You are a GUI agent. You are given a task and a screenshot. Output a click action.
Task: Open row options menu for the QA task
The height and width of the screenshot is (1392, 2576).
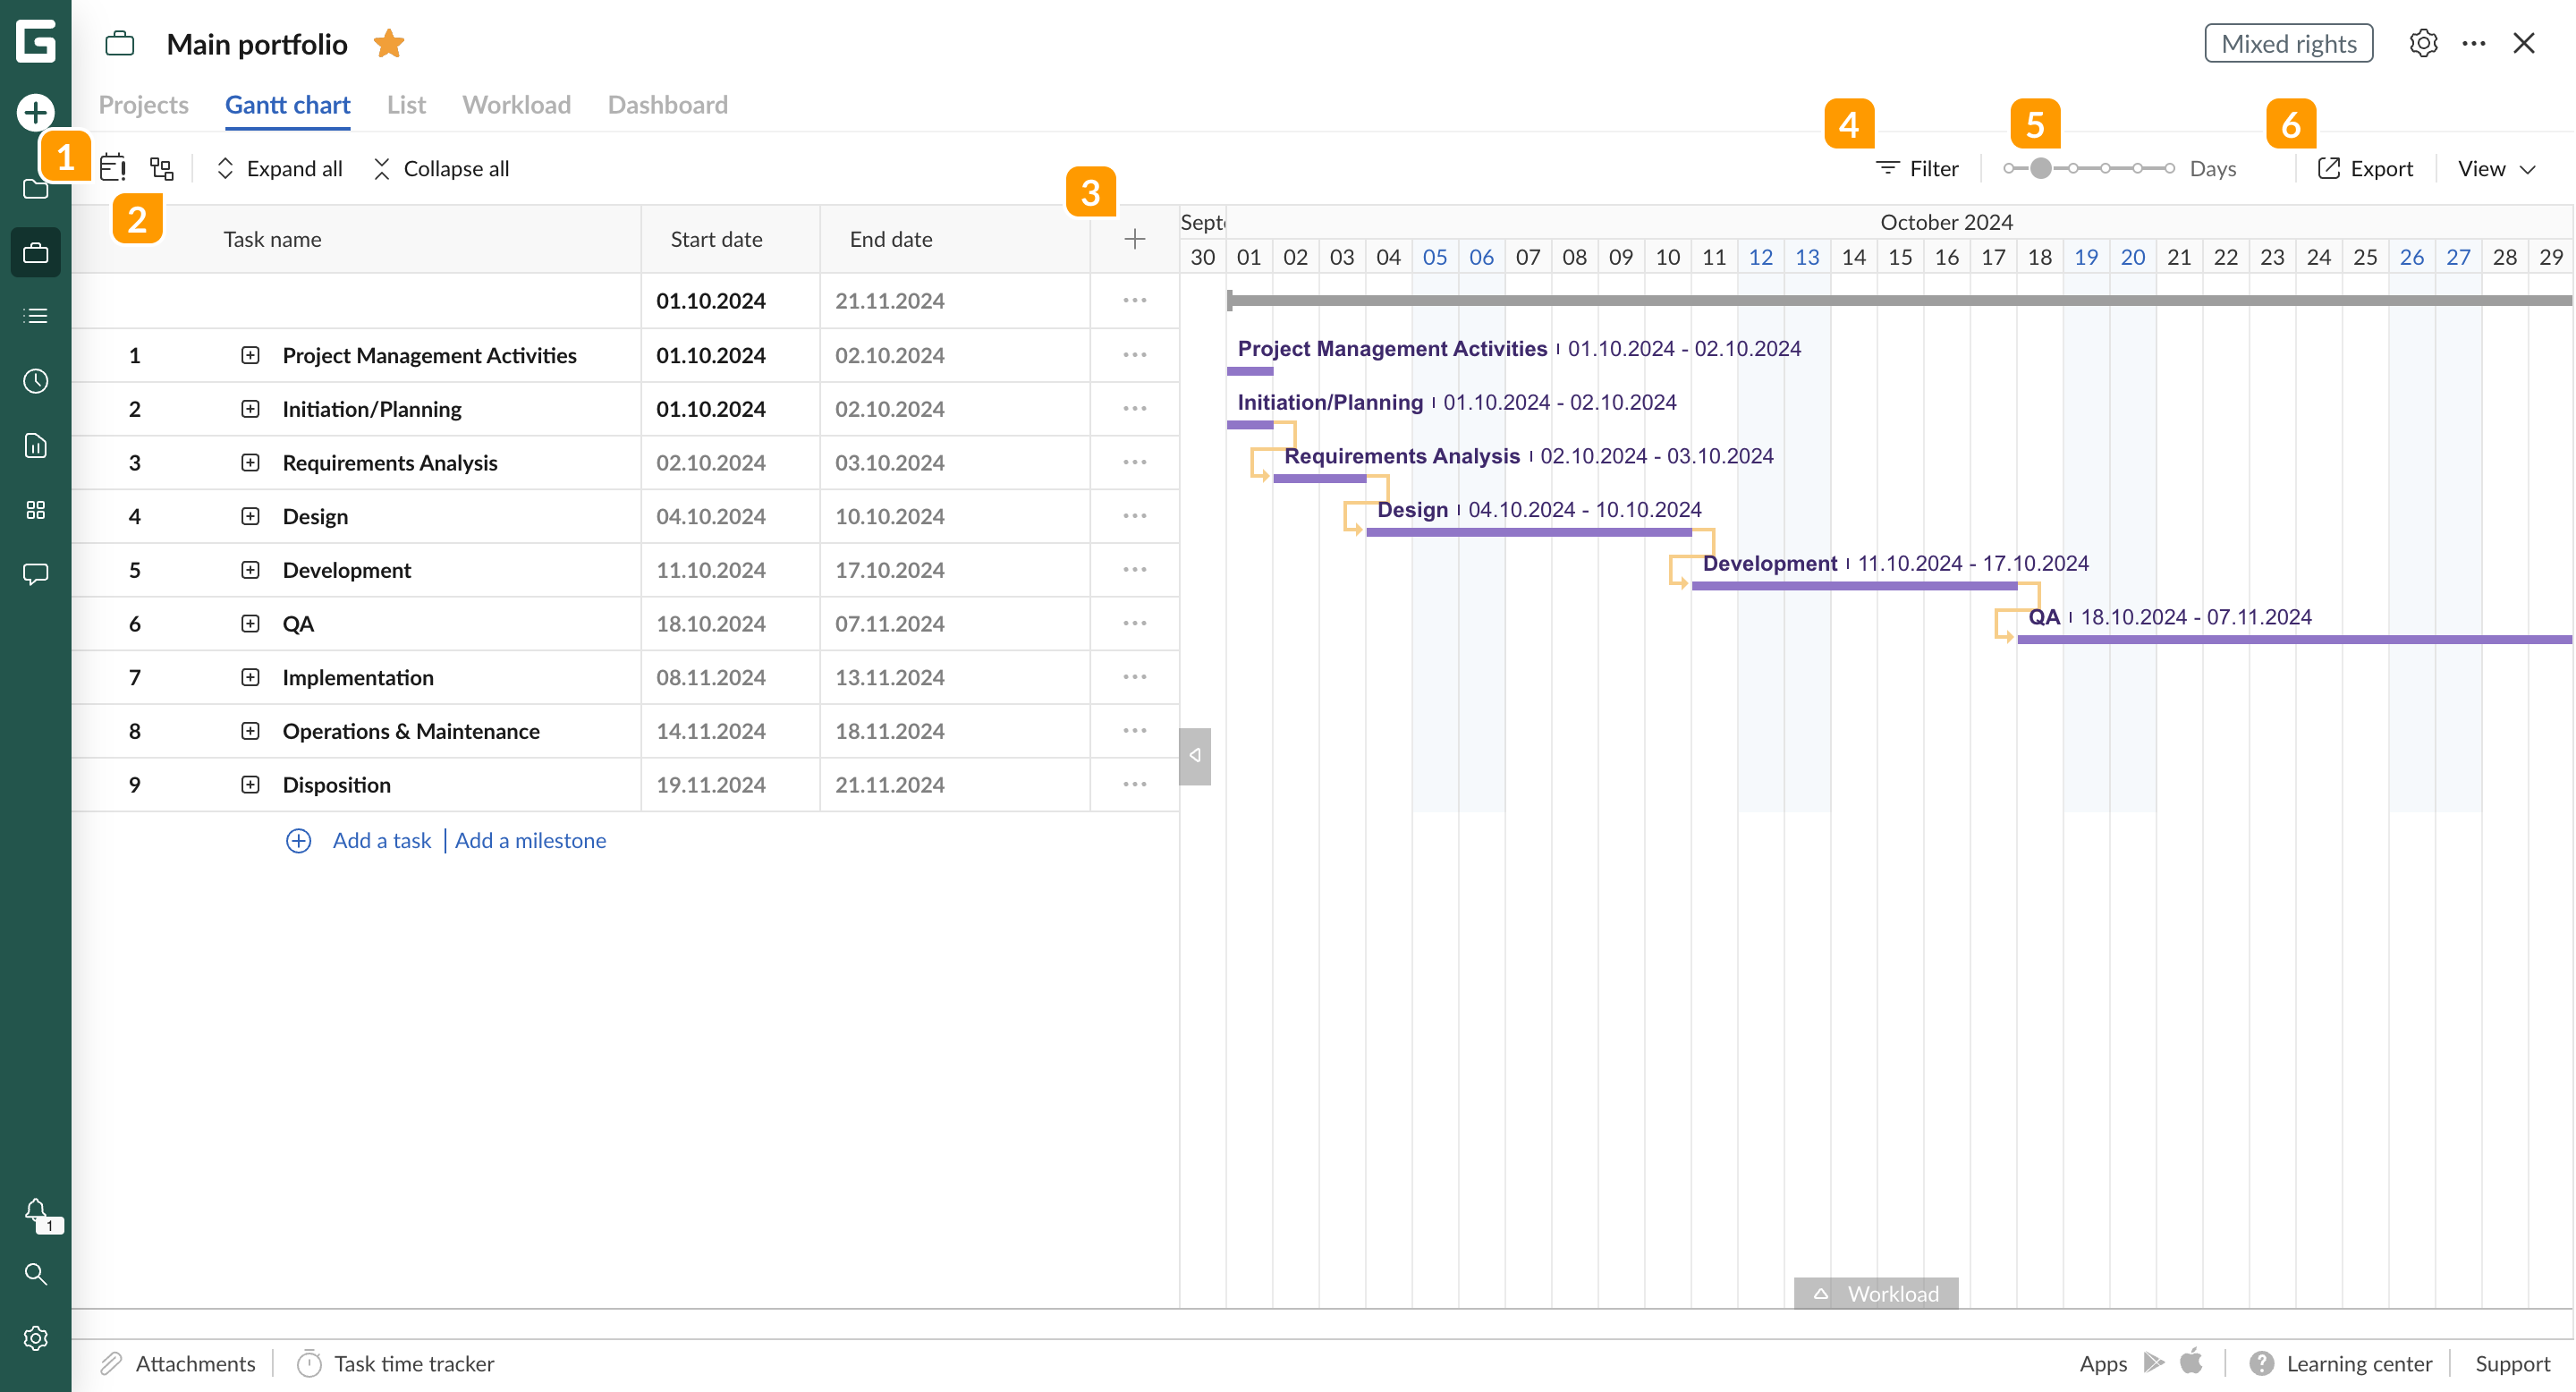pos(1134,623)
